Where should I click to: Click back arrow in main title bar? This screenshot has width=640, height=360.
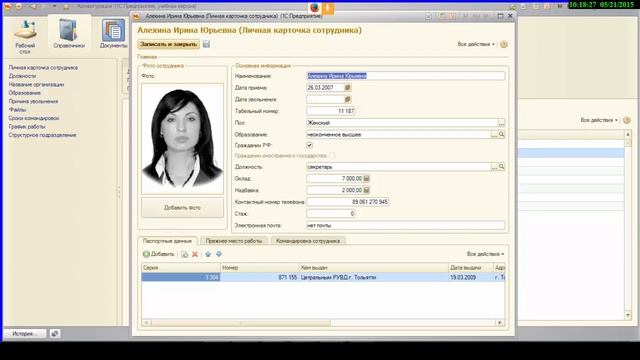tap(33, 7)
